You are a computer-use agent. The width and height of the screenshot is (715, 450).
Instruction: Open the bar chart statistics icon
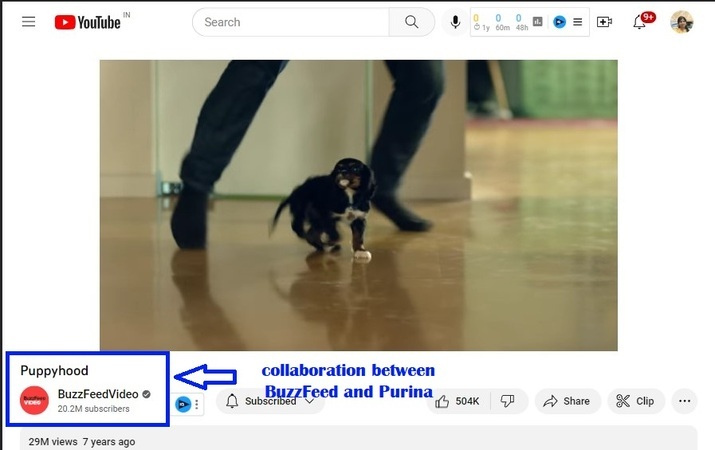pyautogui.click(x=538, y=21)
